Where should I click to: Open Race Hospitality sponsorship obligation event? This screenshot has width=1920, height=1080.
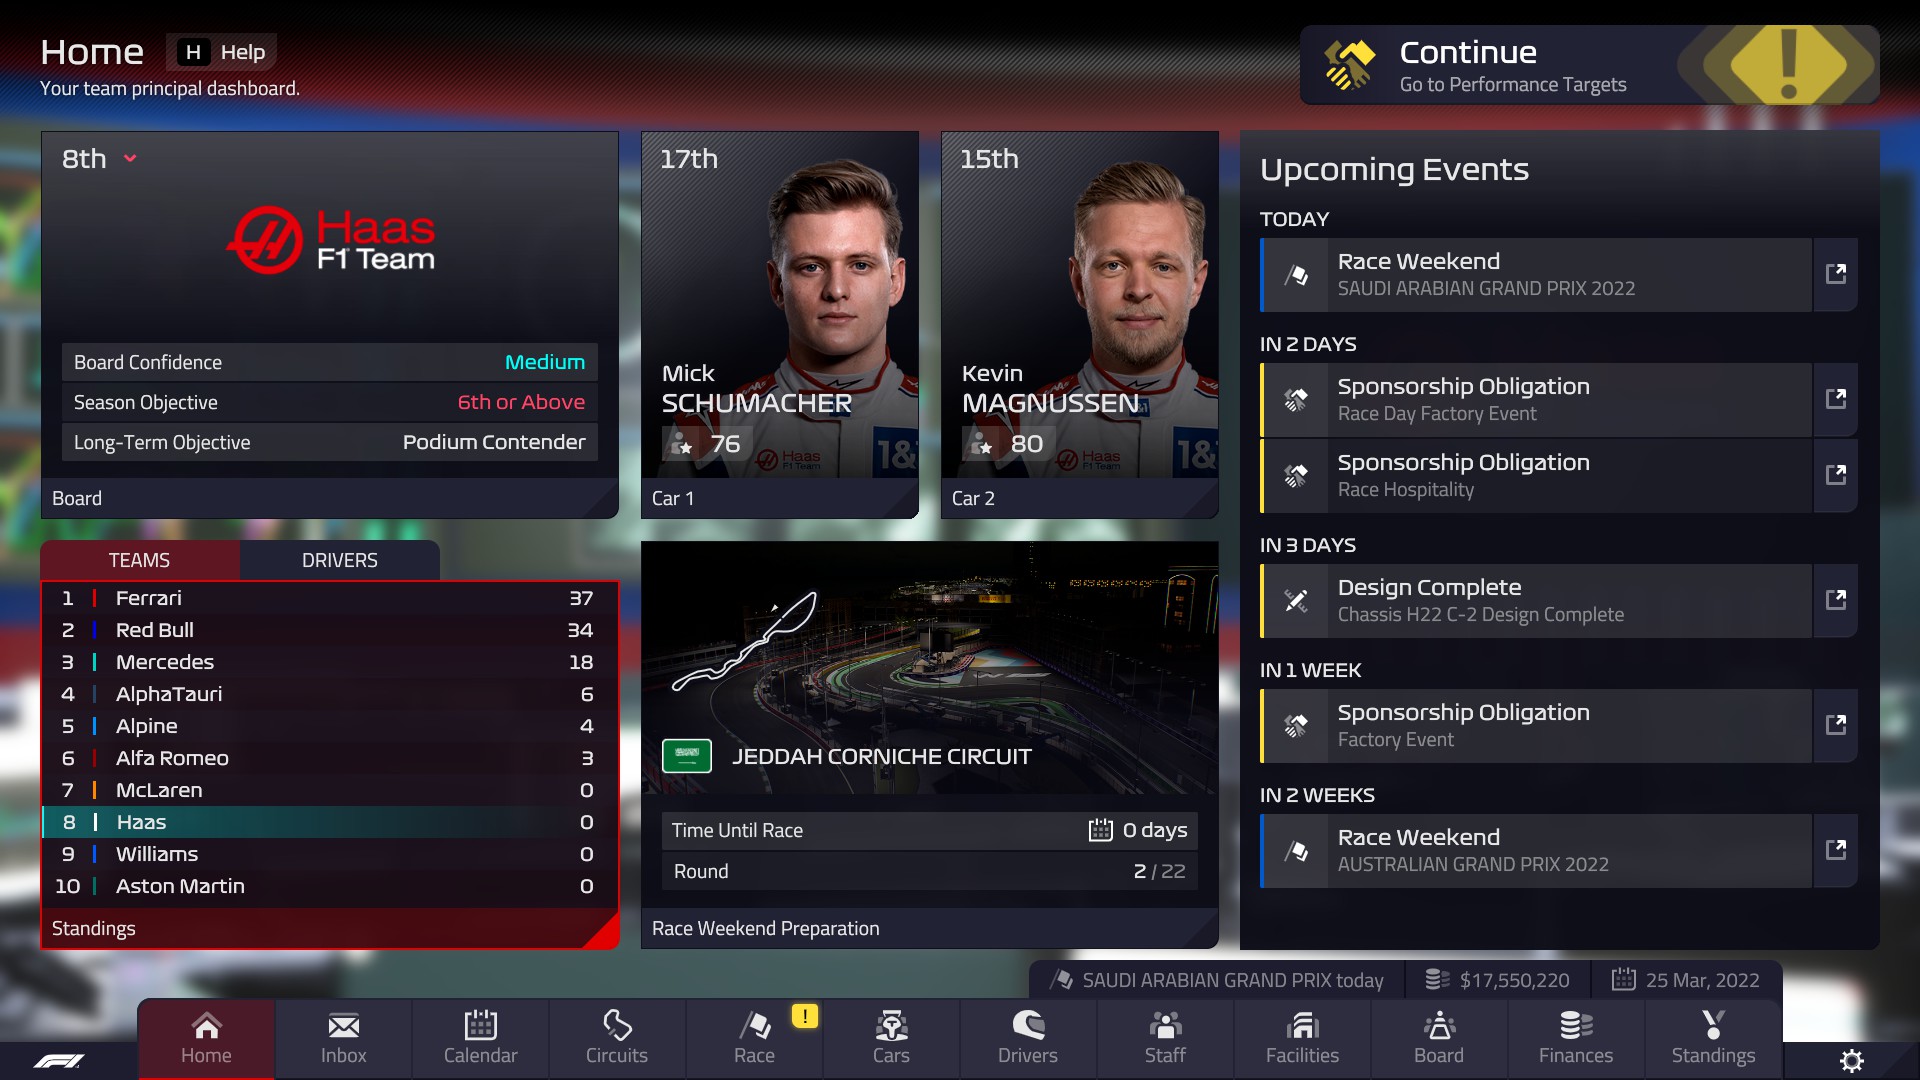pyautogui.click(x=1537, y=476)
